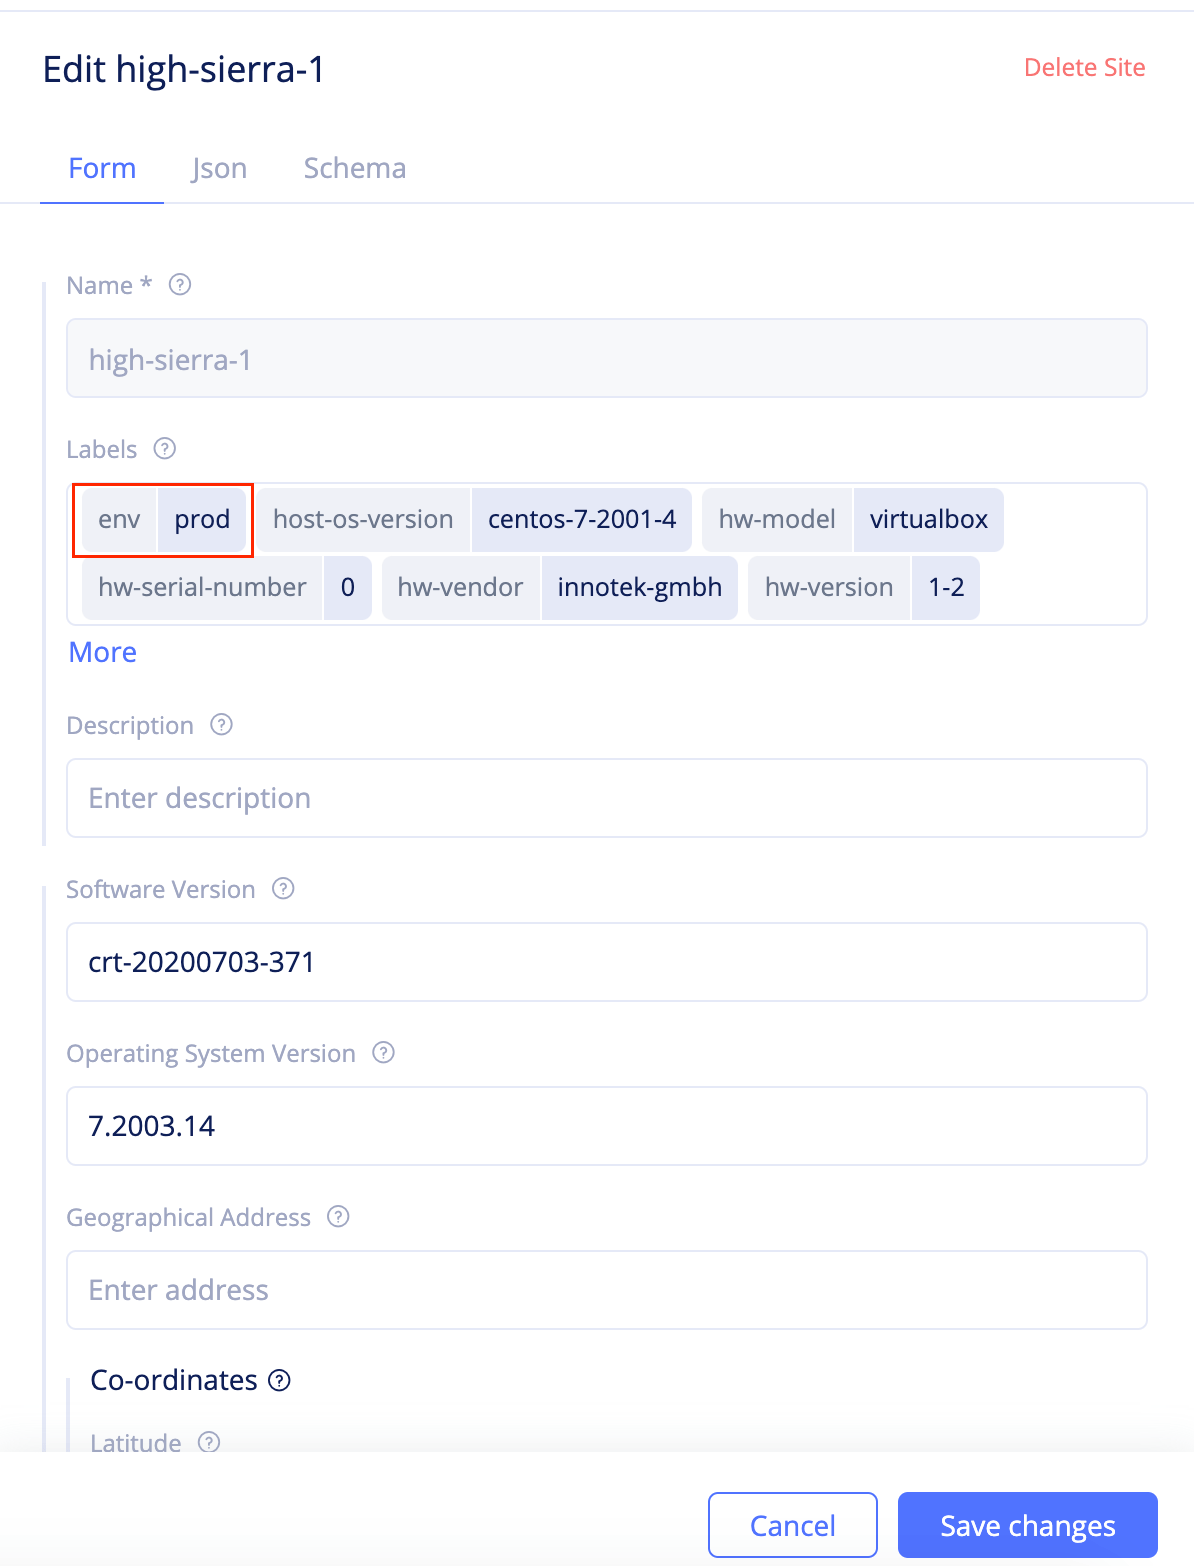The height and width of the screenshot is (1566, 1194).
Task: Select the env:prod label chip
Action: pos(162,520)
